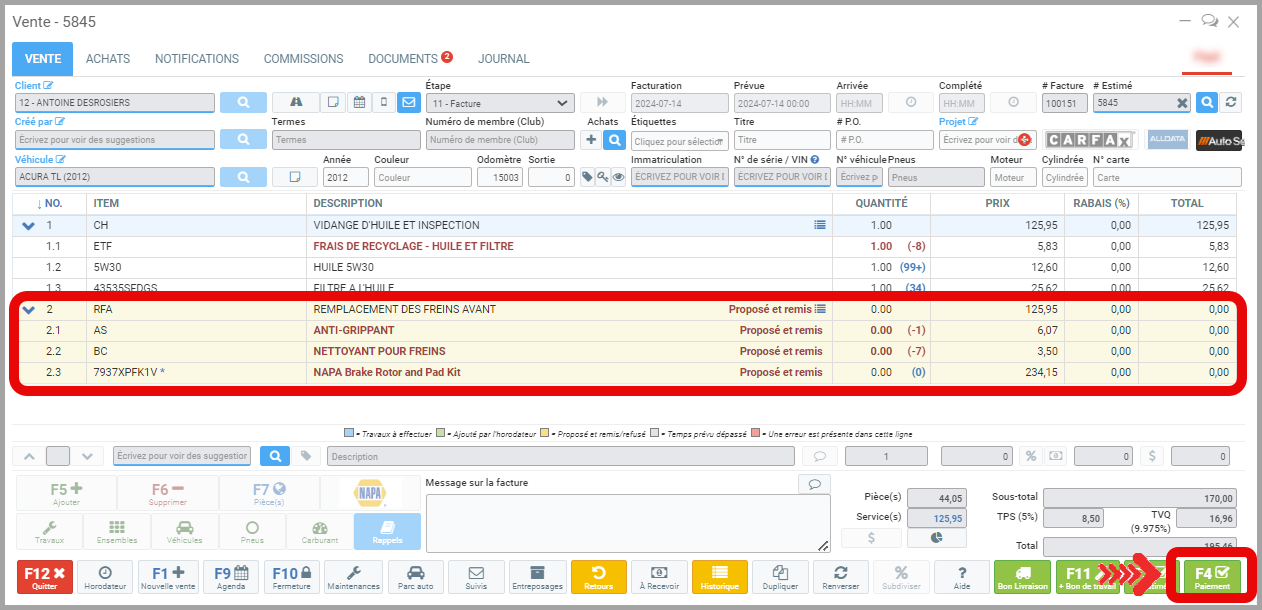Toggle the envelope email option beside client
The width and height of the screenshot is (1262, 610).
(x=408, y=102)
